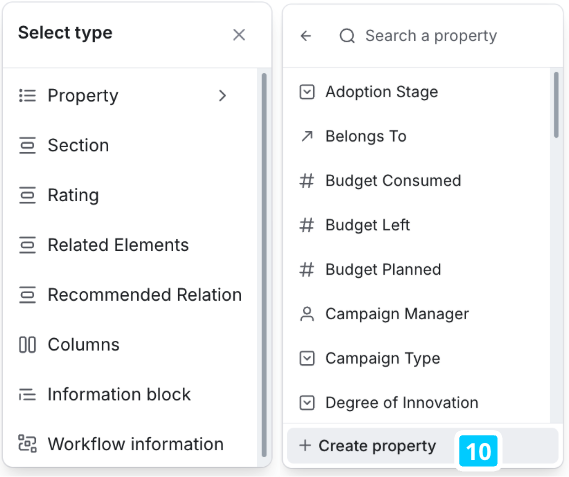Click the Campaign Type dropdown icon
Image resolution: width=569 pixels, height=477 pixels.
[307, 358]
